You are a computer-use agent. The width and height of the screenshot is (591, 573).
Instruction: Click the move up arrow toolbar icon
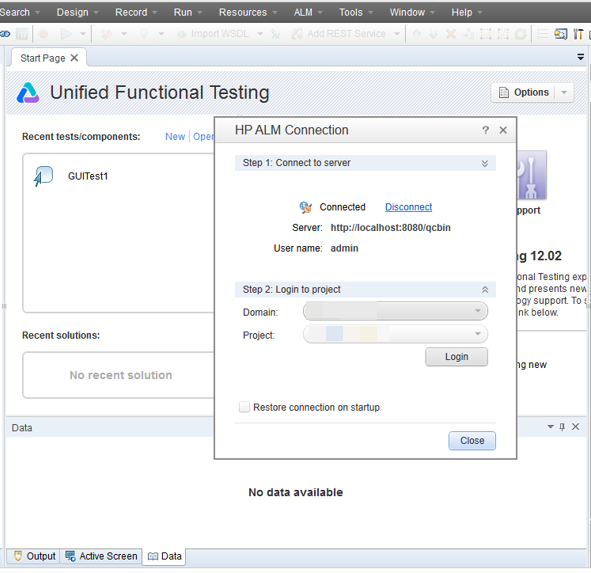tap(416, 34)
